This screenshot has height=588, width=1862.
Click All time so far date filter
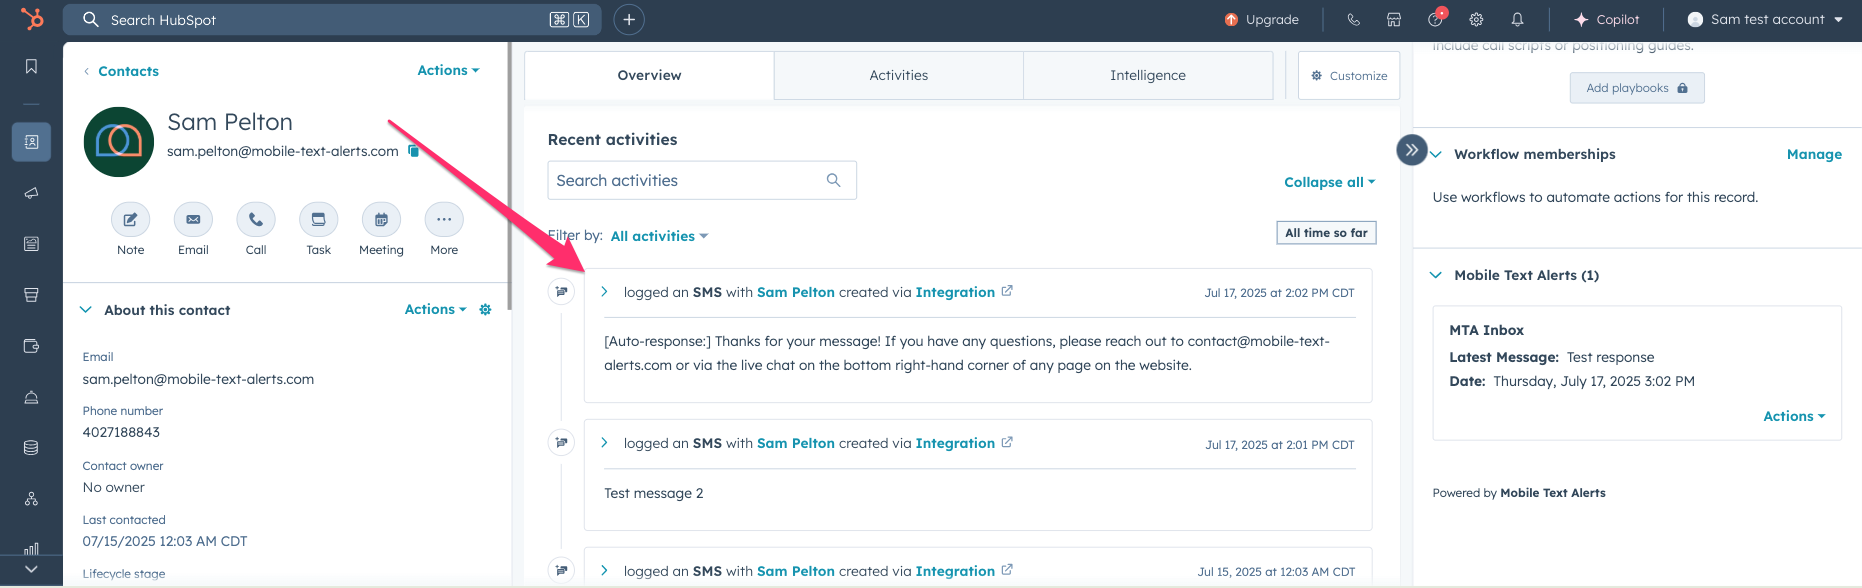coord(1326,233)
